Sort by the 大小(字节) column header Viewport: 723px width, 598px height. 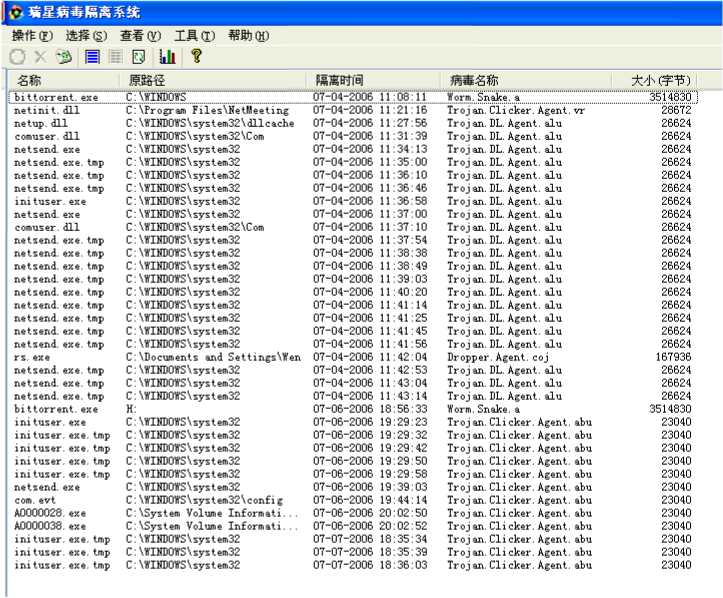click(x=655, y=80)
